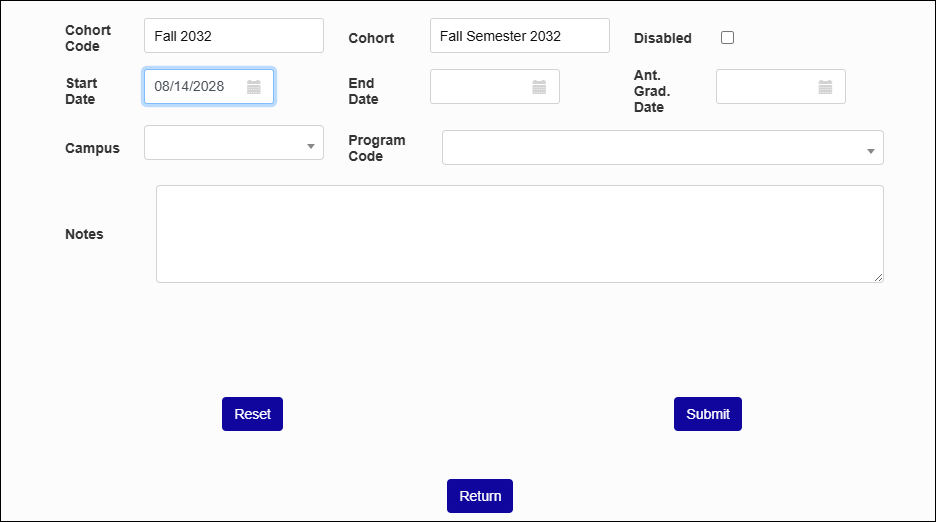Grab the Notes textarea resize handle
Image resolution: width=936 pixels, height=522 pixels.
(x=878, y=277)
